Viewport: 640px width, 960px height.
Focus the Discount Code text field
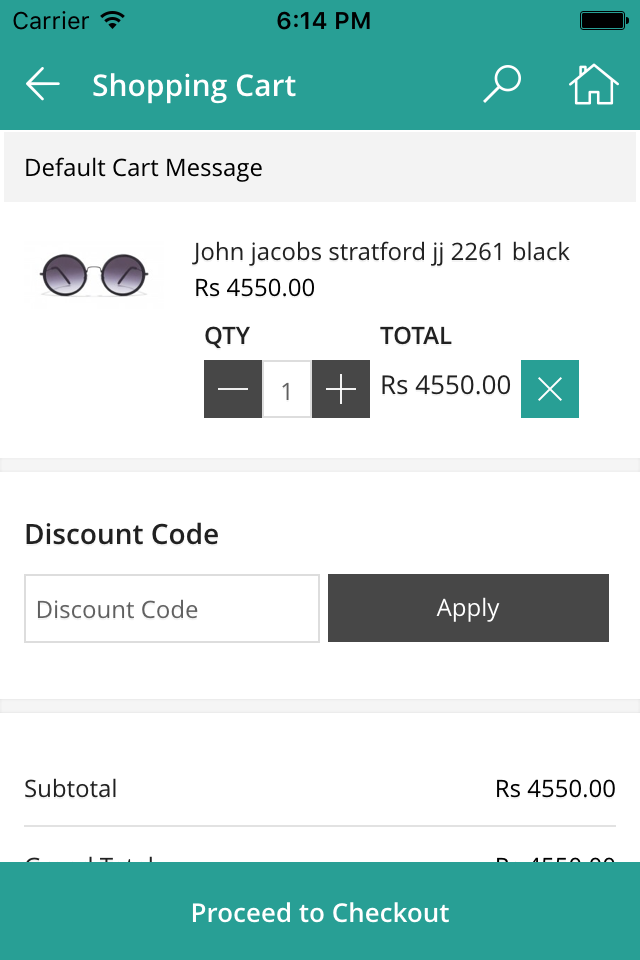(x=172, y=608)
